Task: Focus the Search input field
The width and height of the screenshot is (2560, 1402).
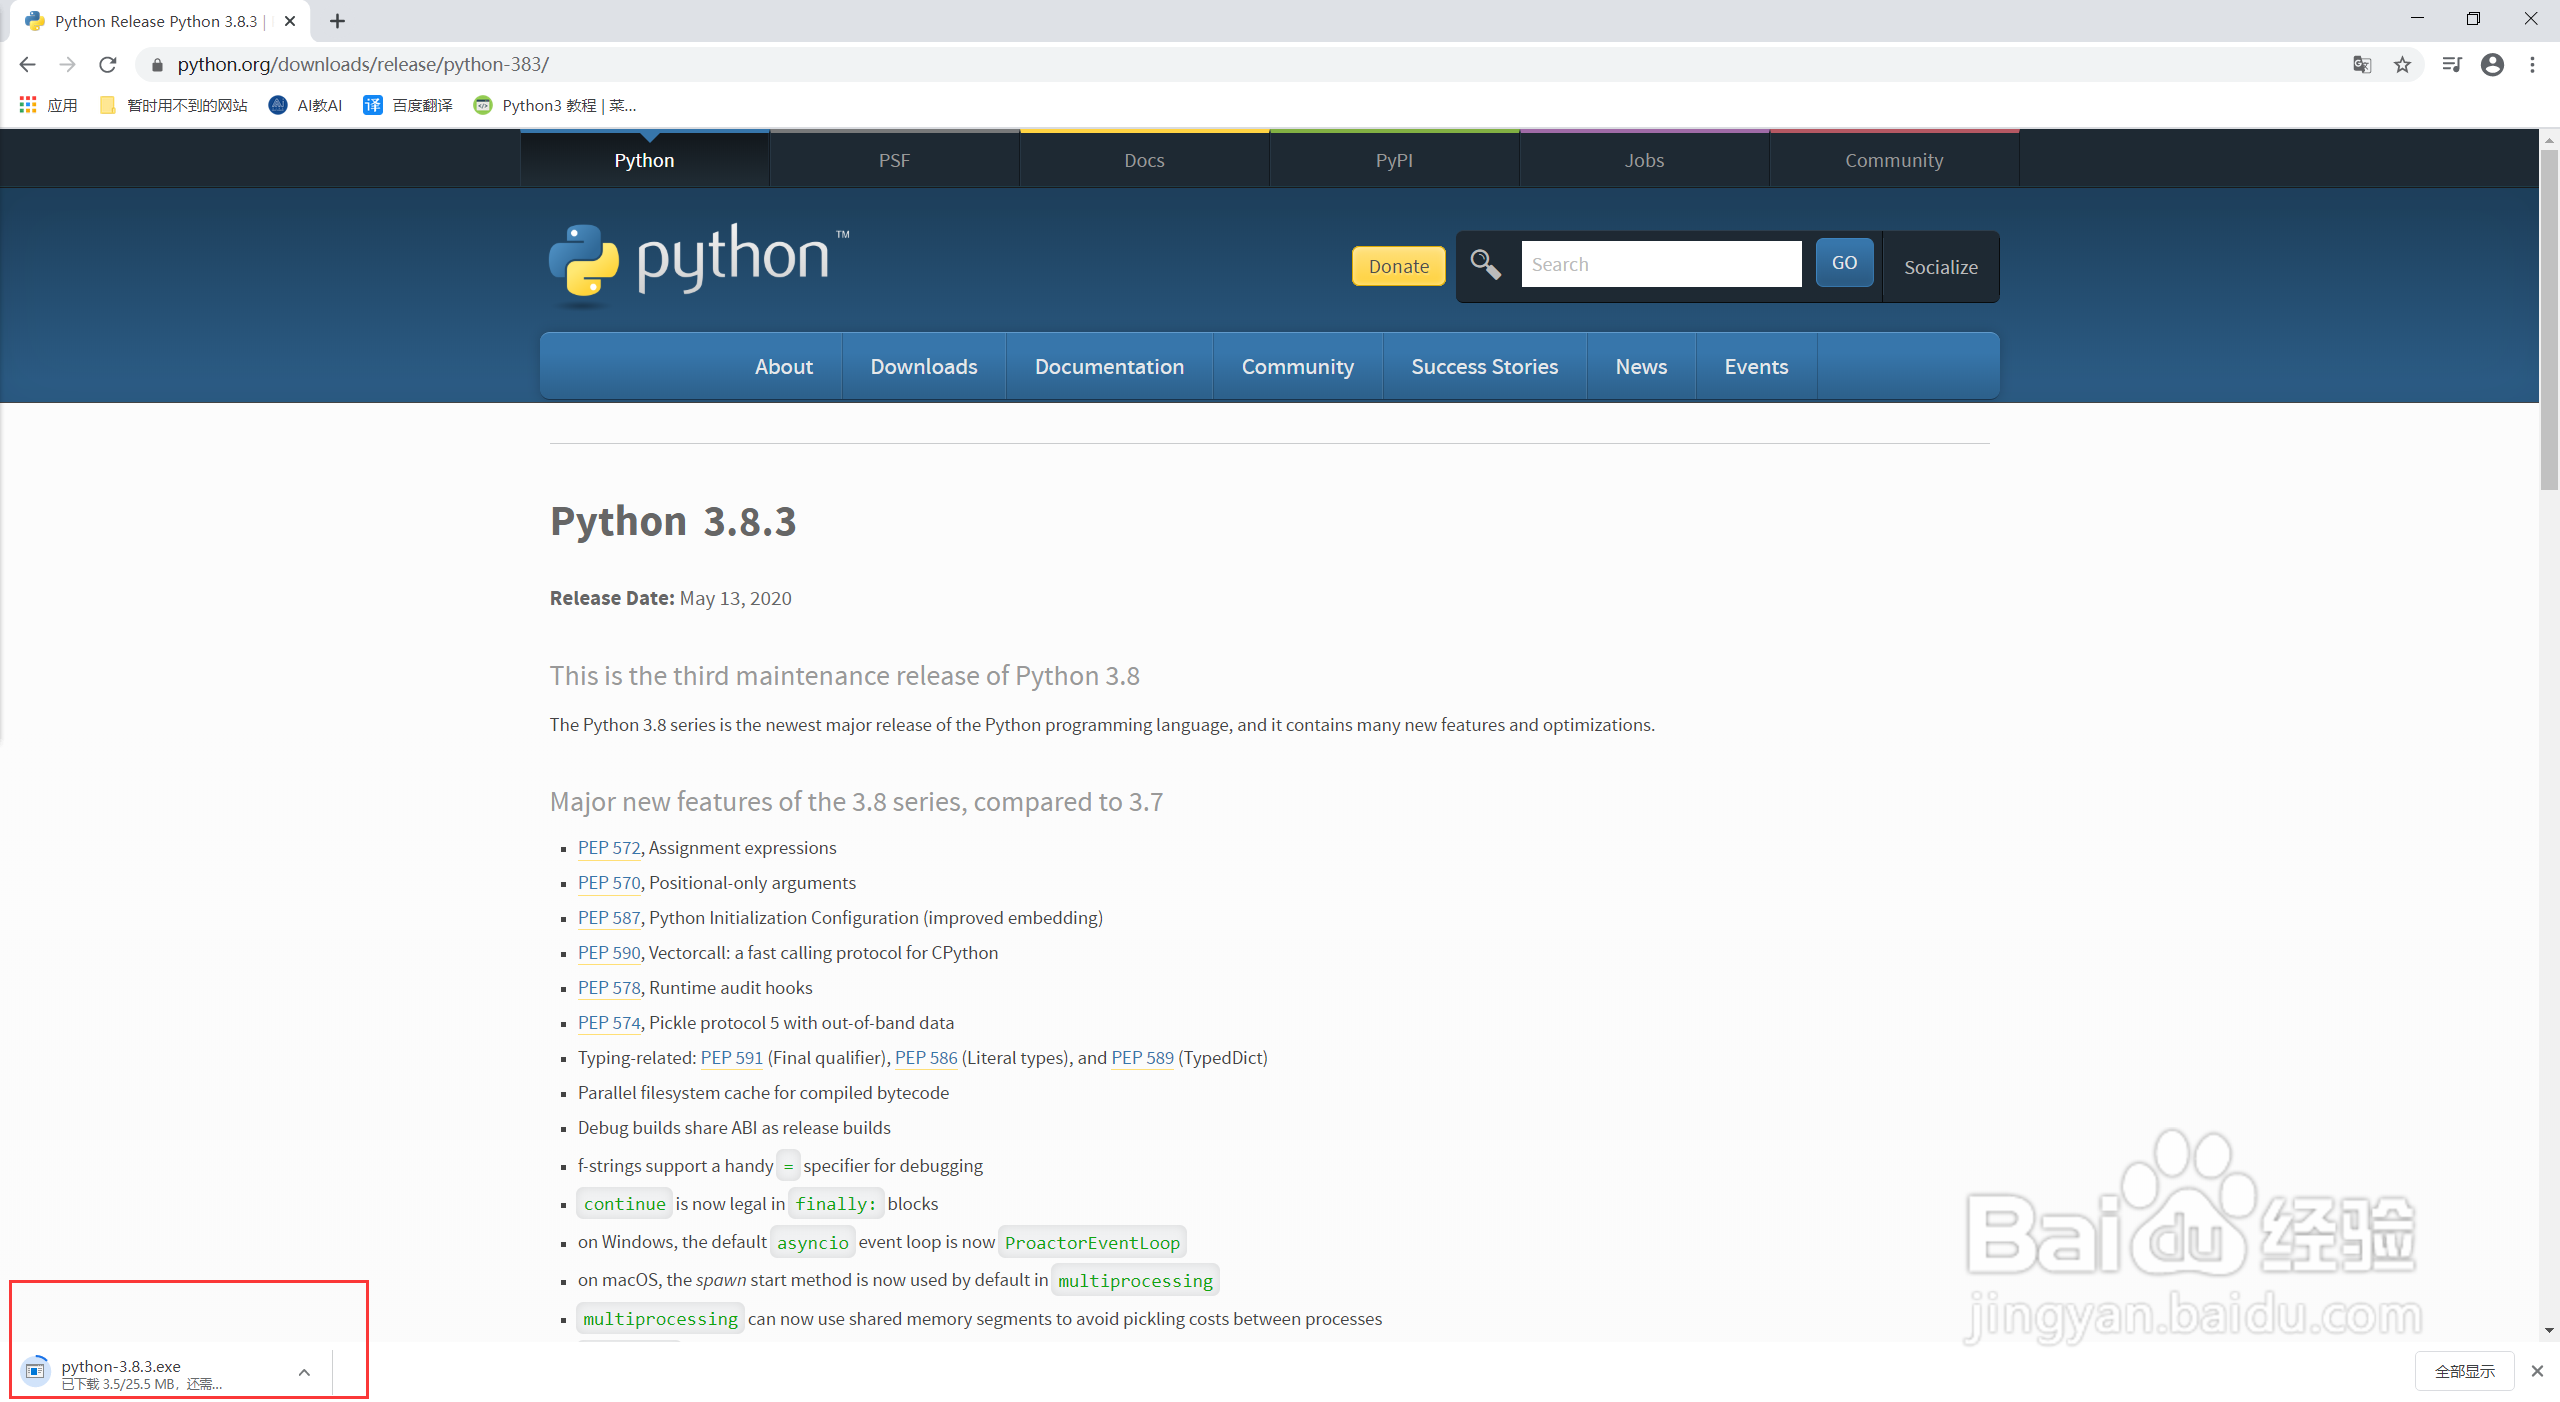Action: [x=1660, y=264]
